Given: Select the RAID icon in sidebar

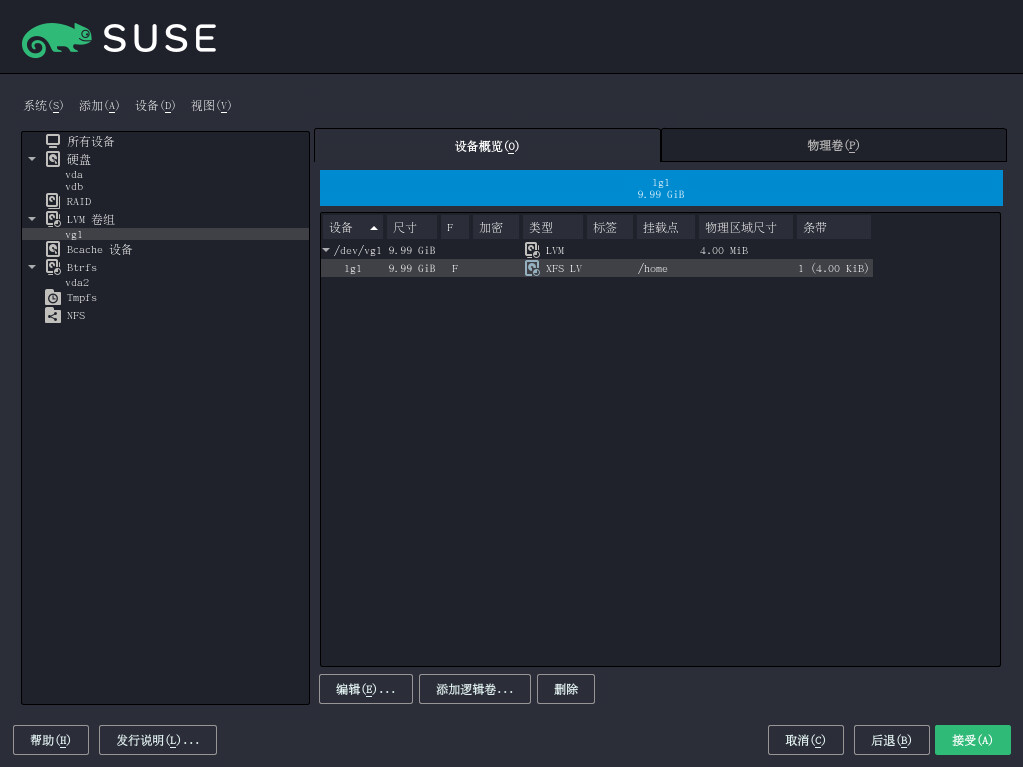Looking at the screenshot, I should [x=53, y=201].
